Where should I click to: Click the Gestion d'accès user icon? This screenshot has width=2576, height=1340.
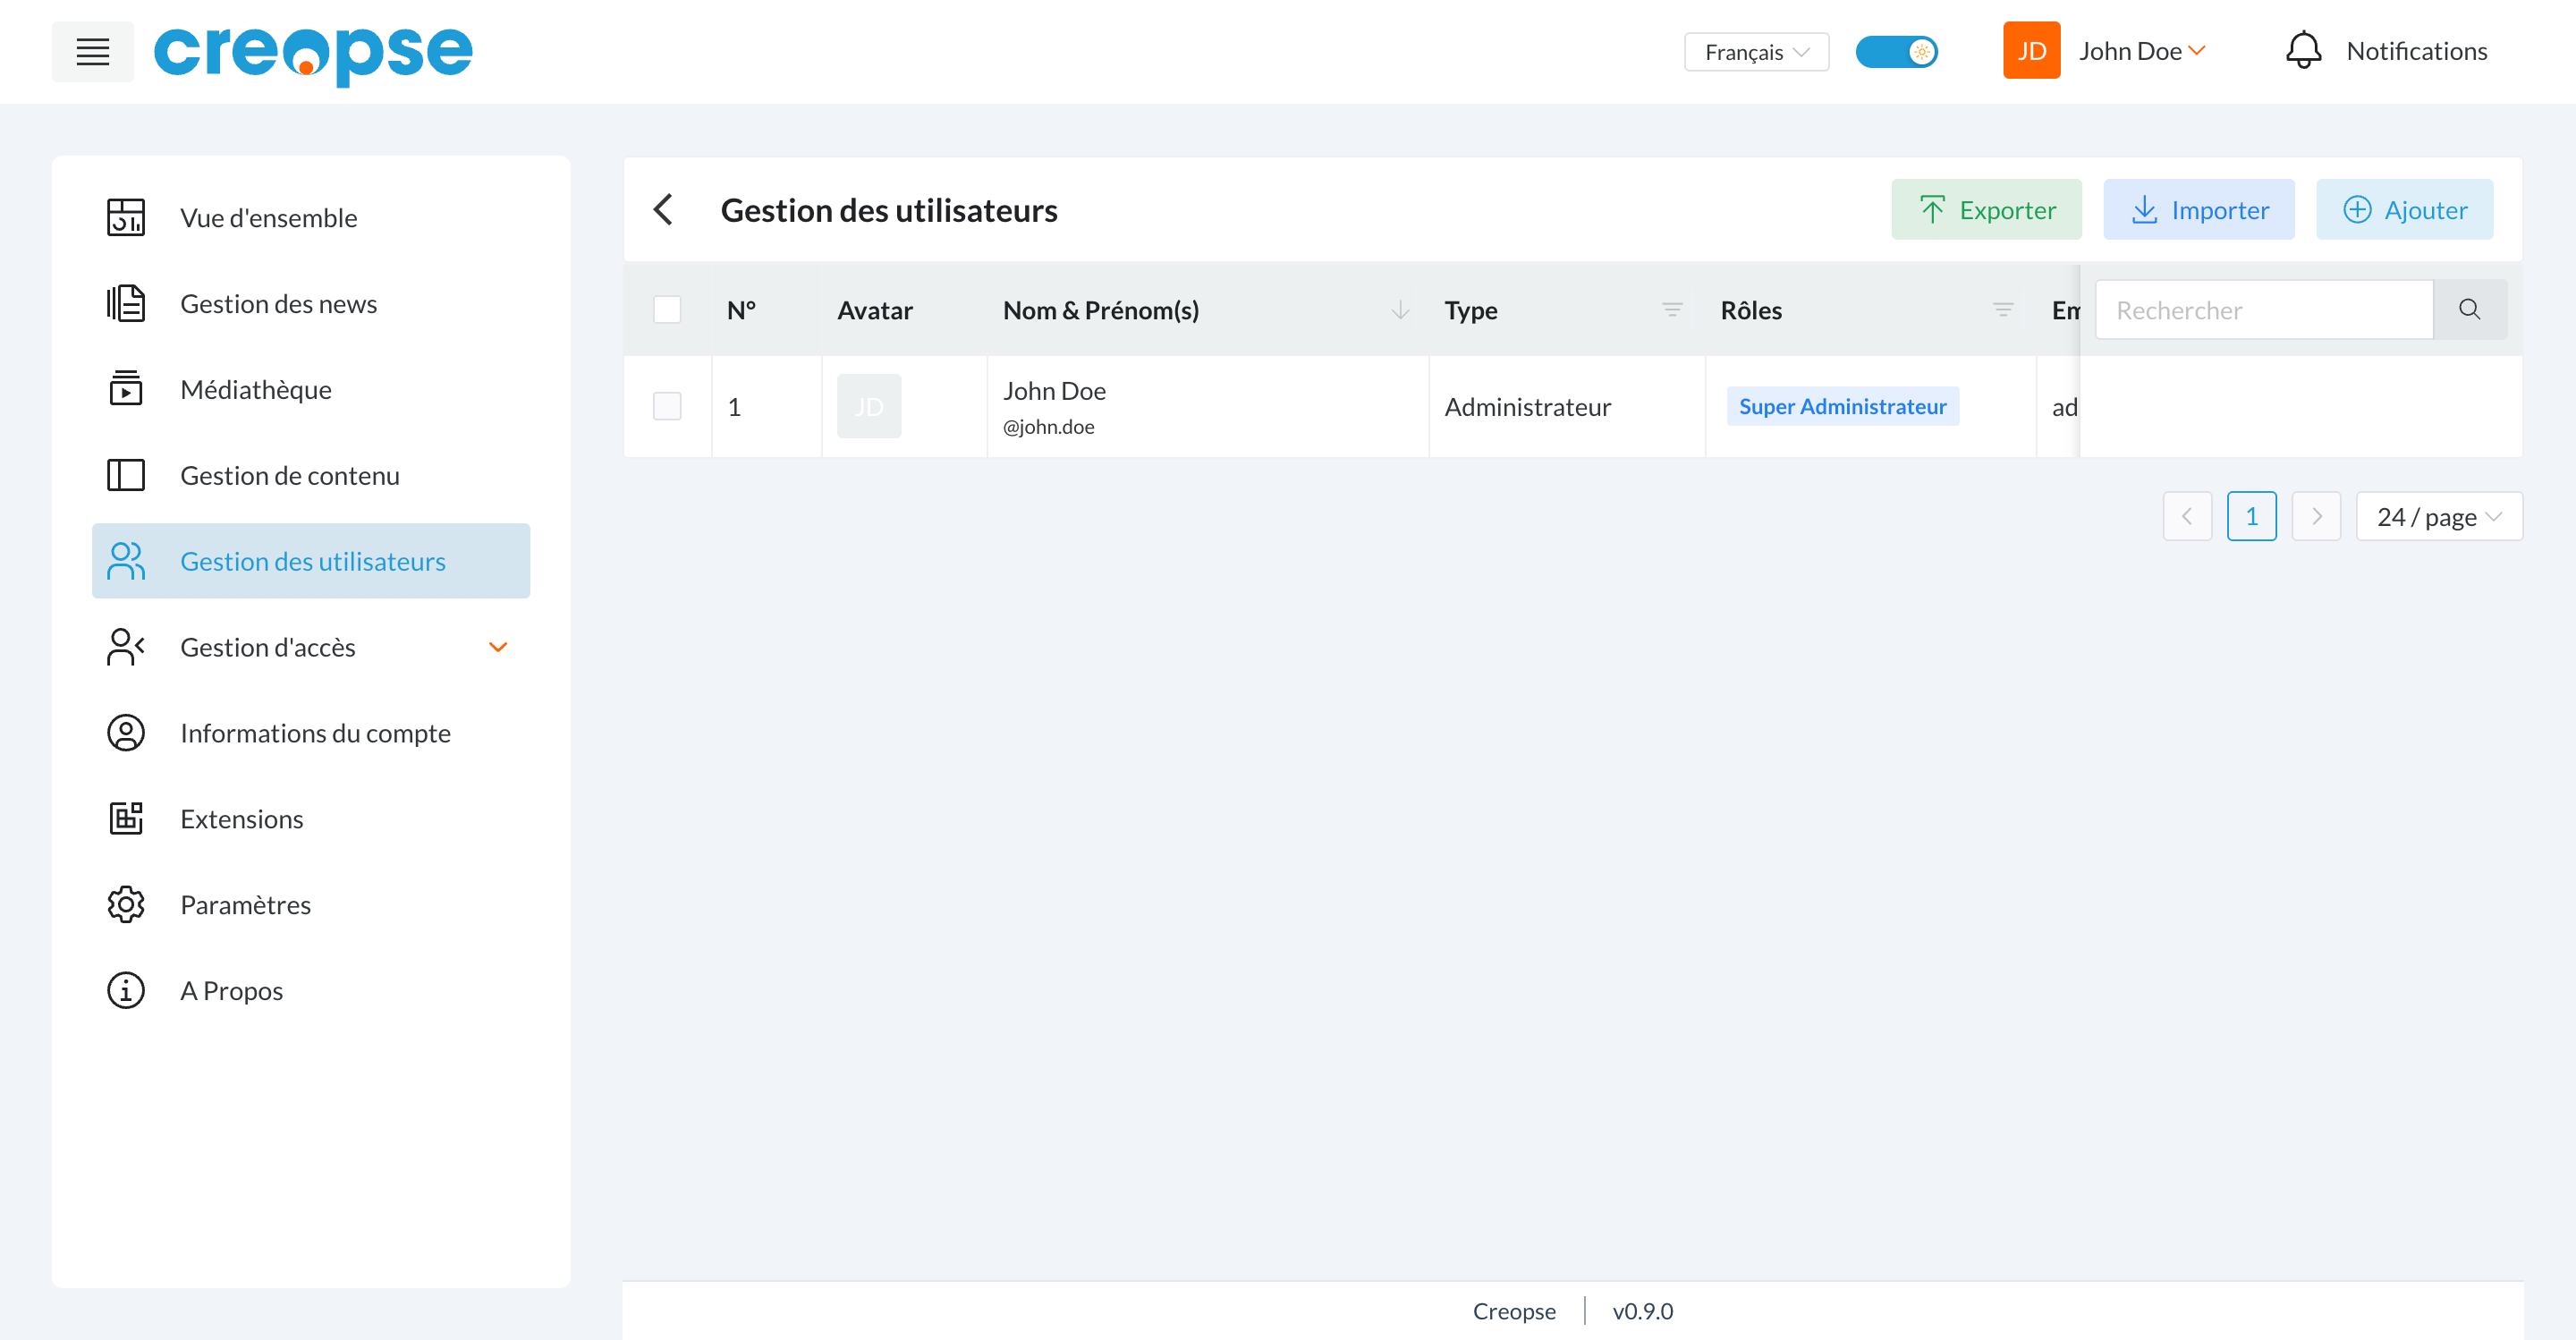(x=126, y=647)
